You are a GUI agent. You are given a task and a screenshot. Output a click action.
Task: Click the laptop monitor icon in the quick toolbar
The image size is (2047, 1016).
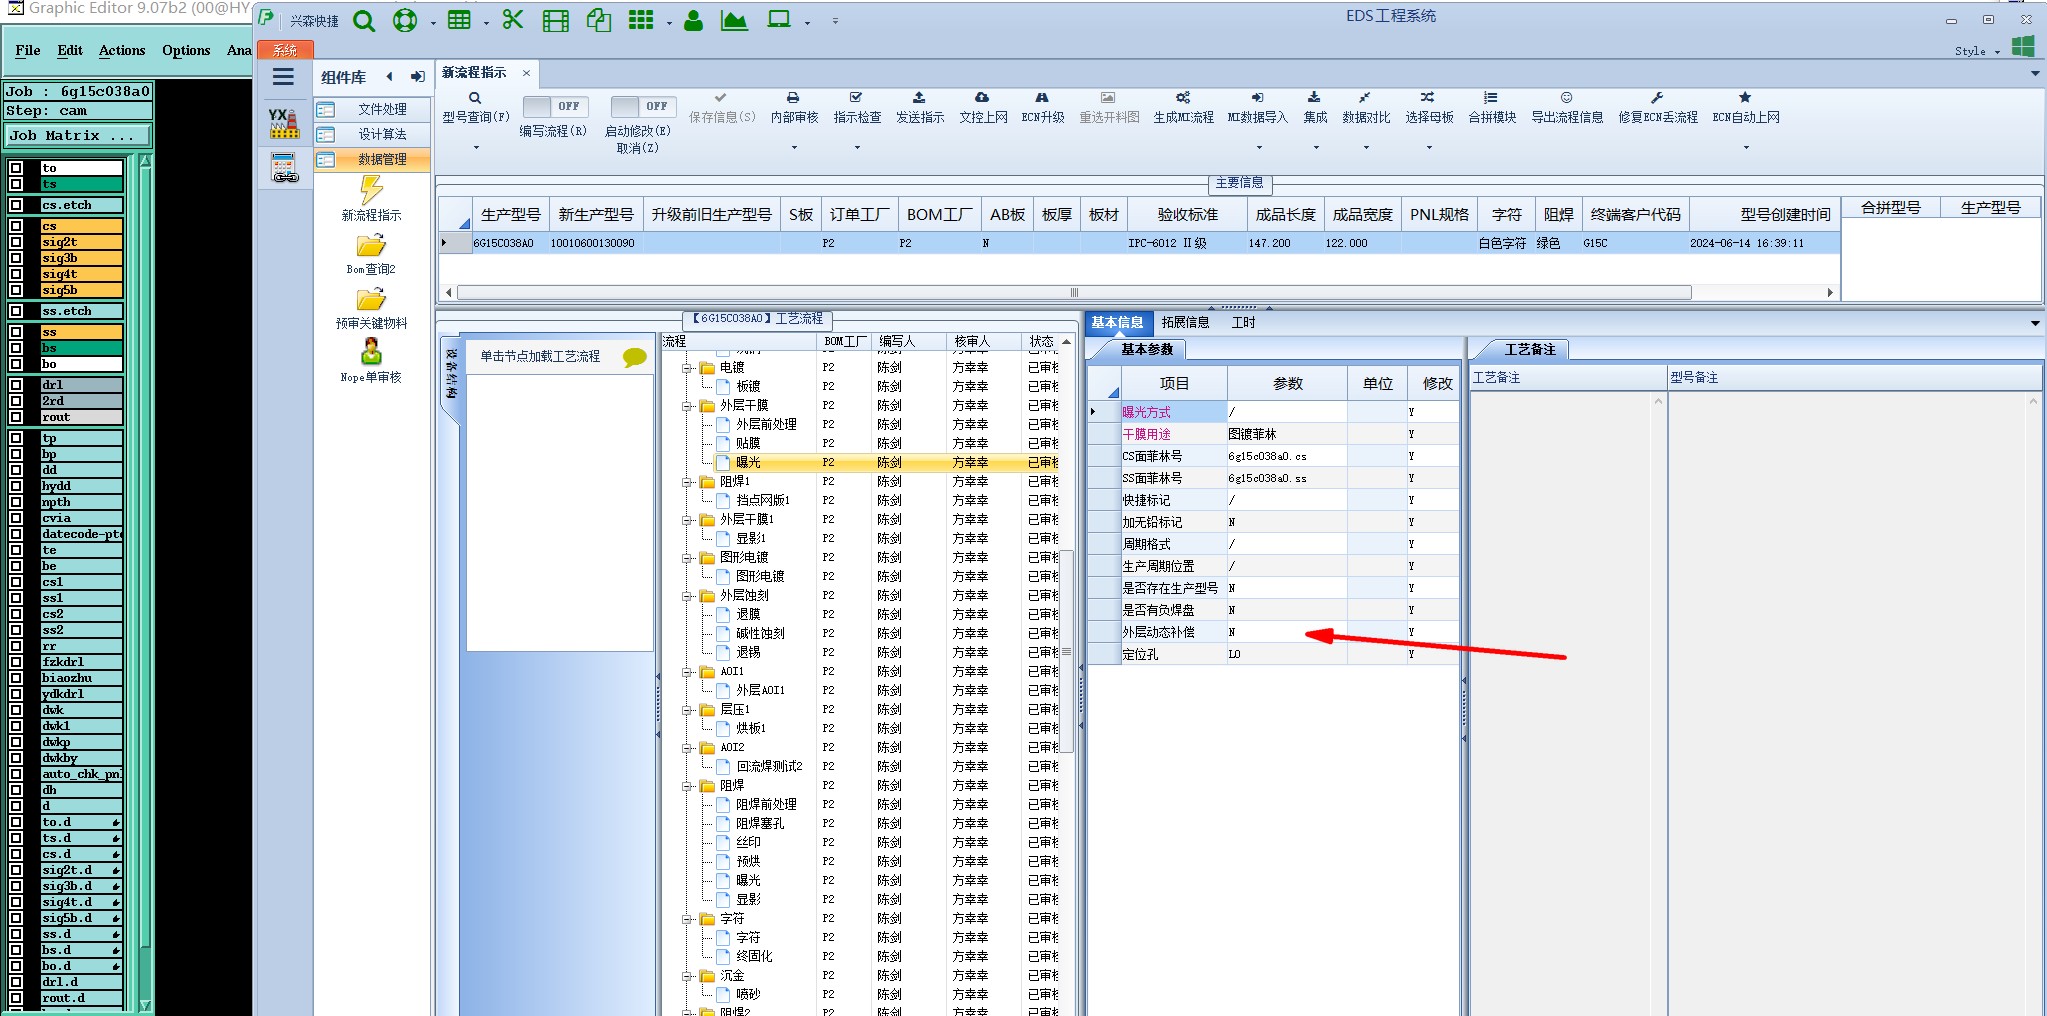779,20
